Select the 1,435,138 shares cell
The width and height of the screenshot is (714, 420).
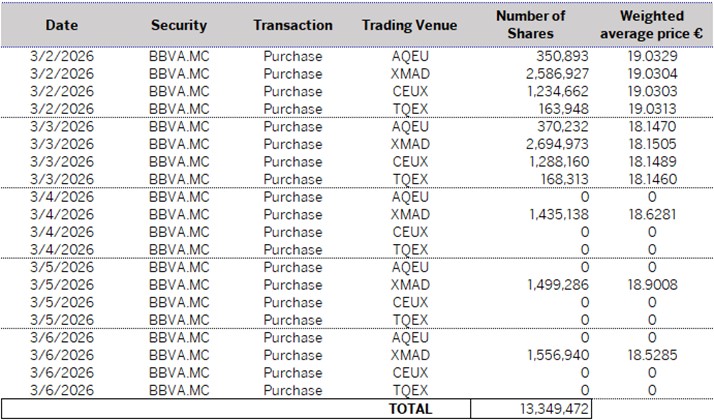pos(556,214)
